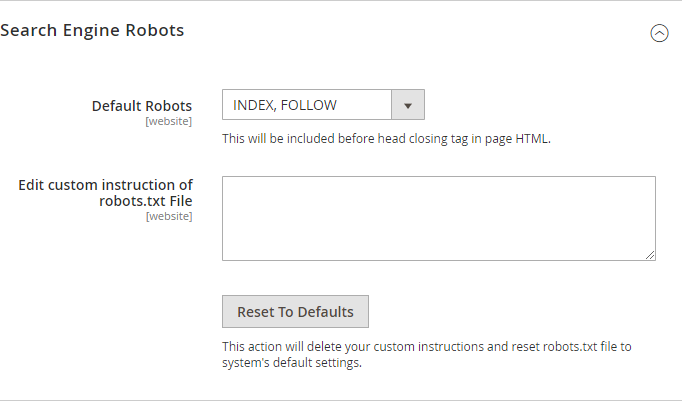This screenshot has height=401, width=682.
Task: Click the bottom section divider line
Action: (x=340, y=400)
